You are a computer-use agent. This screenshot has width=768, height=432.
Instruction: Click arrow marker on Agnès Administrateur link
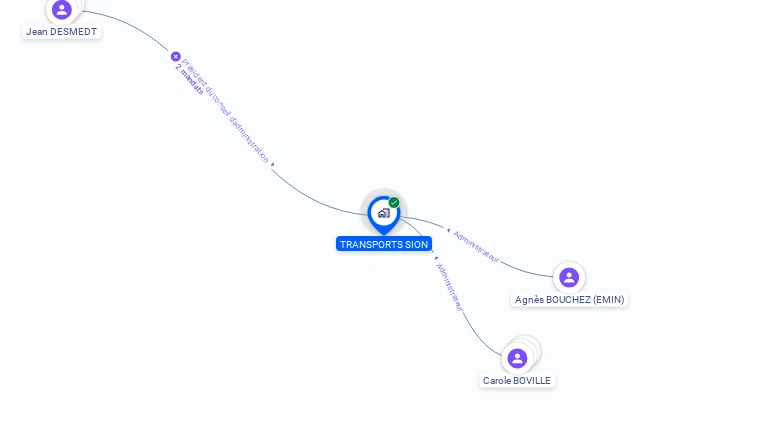[448, 230]
